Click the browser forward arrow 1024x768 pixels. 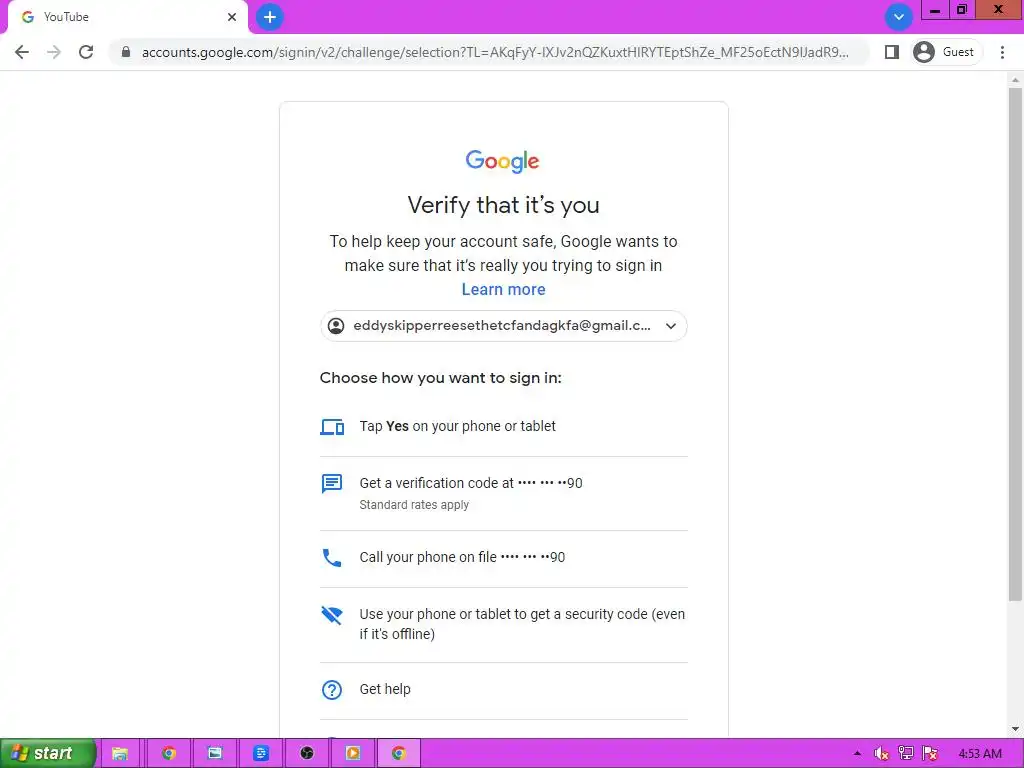coord(54,52)
